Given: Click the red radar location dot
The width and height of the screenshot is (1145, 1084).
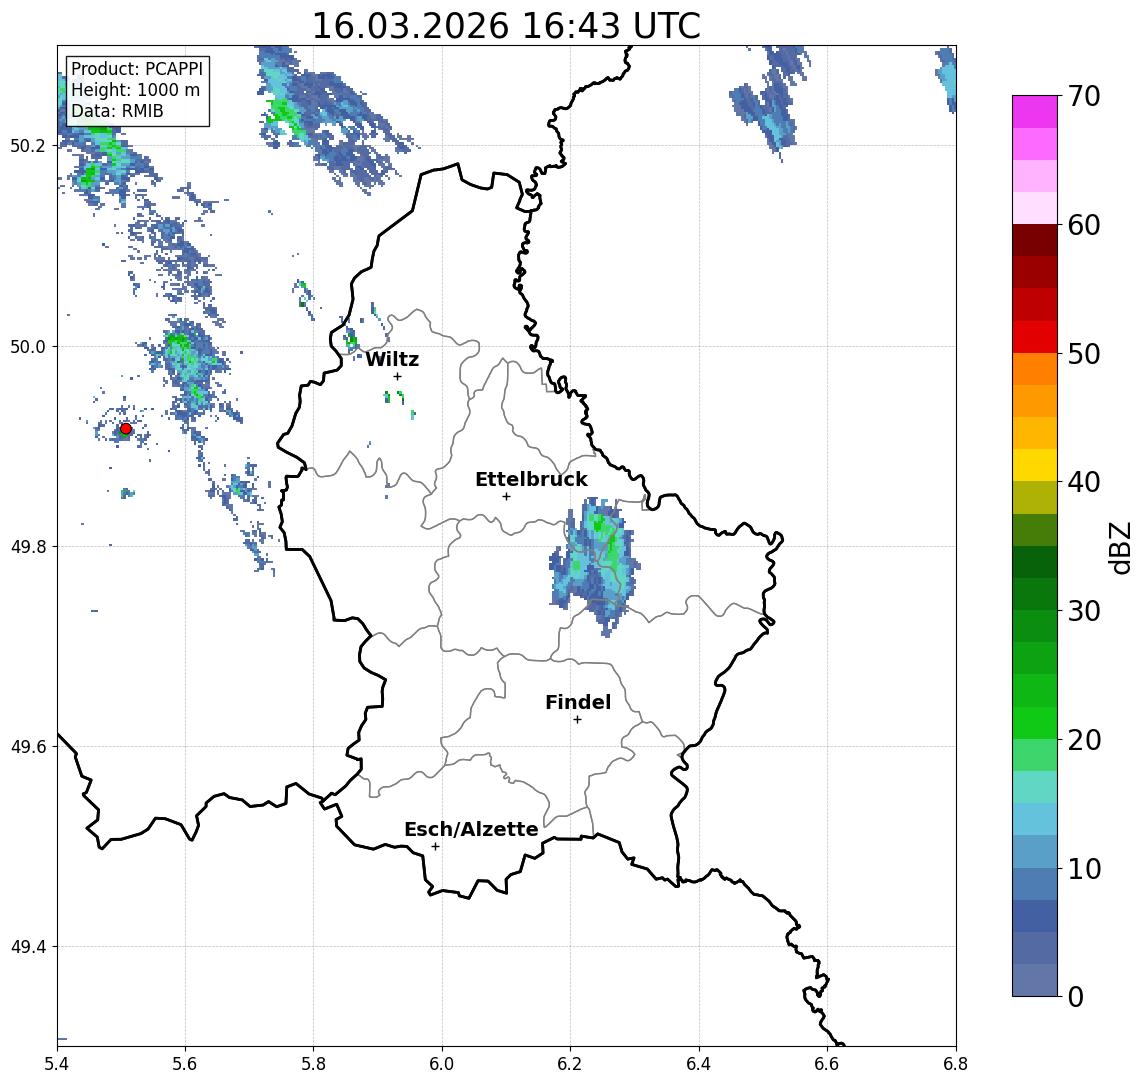Looking at the screenshot, I should [x=126, y=429].
